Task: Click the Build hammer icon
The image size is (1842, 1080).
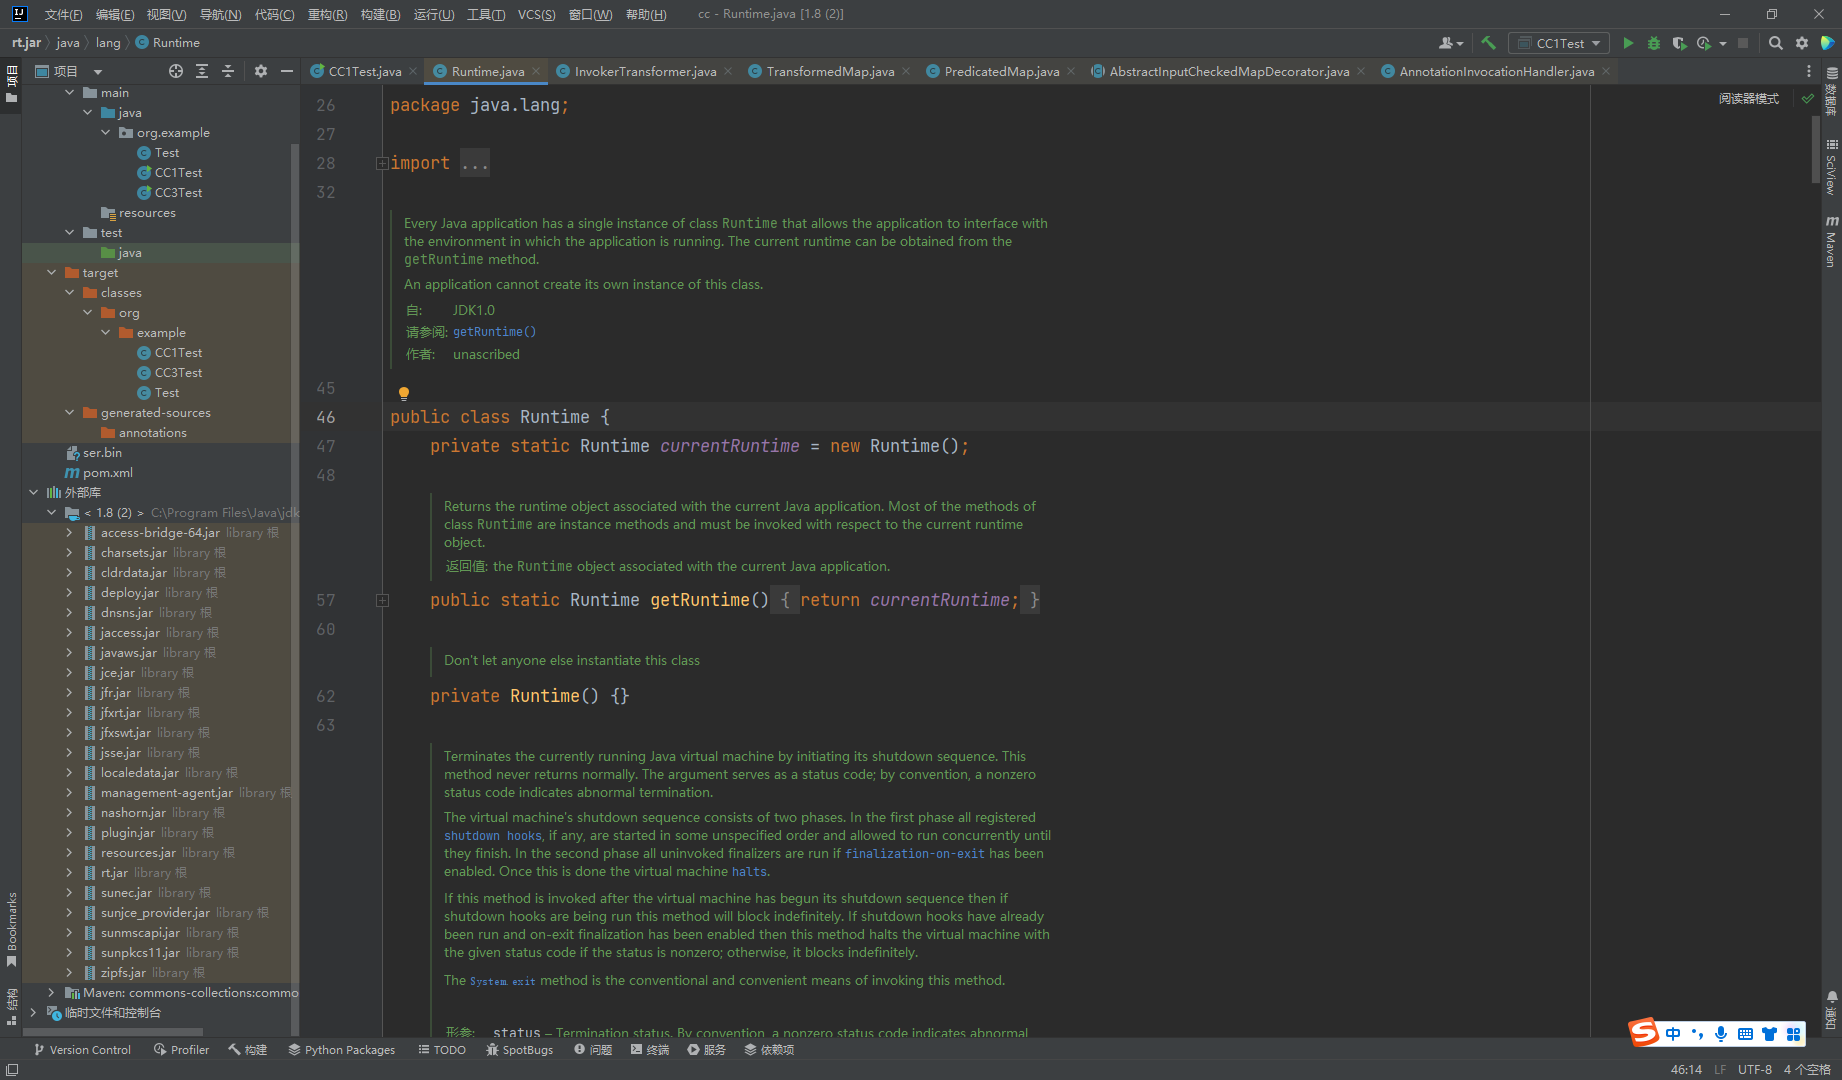Action: pyautogui.click(x=1489, y=43)
